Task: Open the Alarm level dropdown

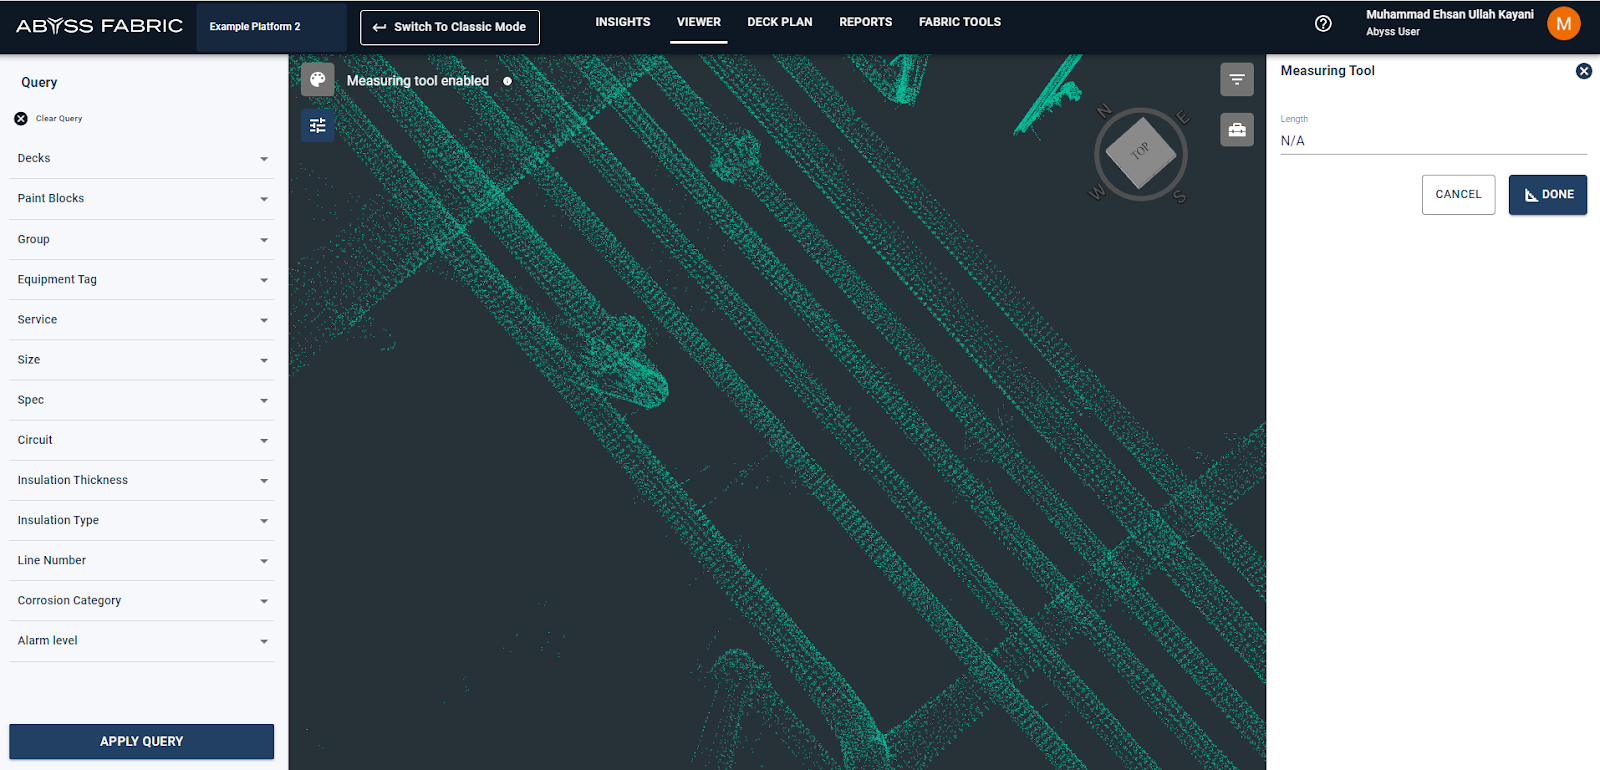Action: 141,641
